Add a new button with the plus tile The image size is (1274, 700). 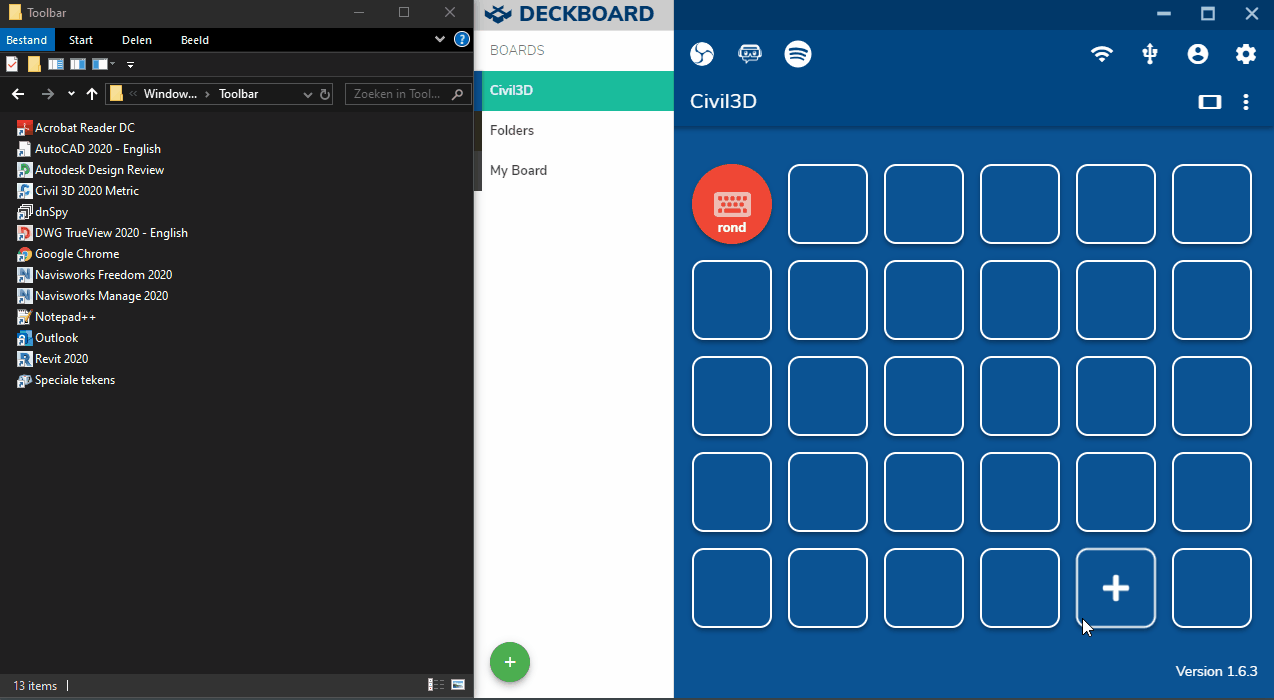[x=1115, y=588]
